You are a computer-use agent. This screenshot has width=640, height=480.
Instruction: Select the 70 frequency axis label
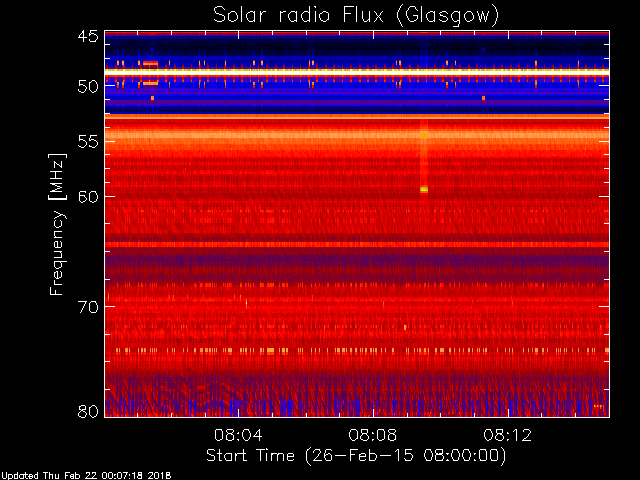point(88,307)
